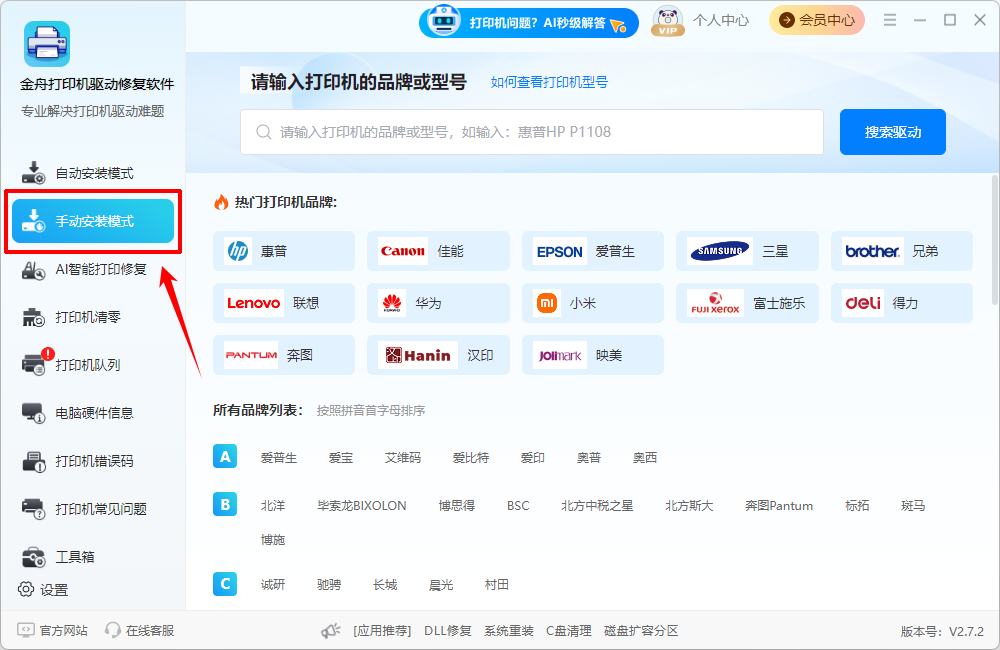Choose 奥普 brand

pyautogui.click(x=589, y=457)
